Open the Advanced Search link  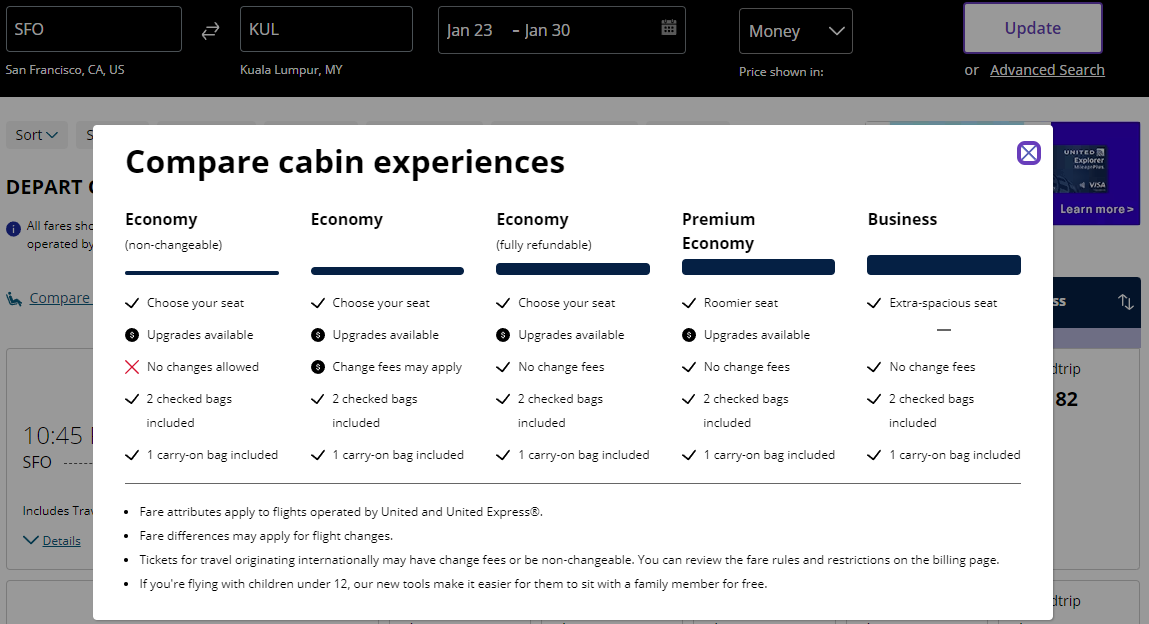click(1047, 70)
